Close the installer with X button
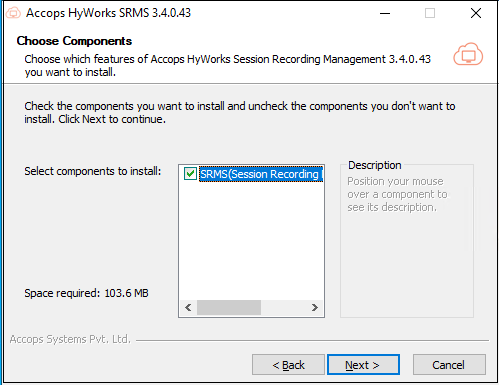Image resolution: width=499 pixels, height=385 pixels. point(476,13)
